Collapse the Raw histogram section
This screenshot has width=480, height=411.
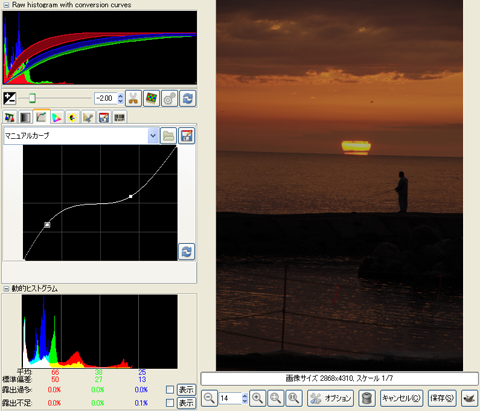point(6,5)
